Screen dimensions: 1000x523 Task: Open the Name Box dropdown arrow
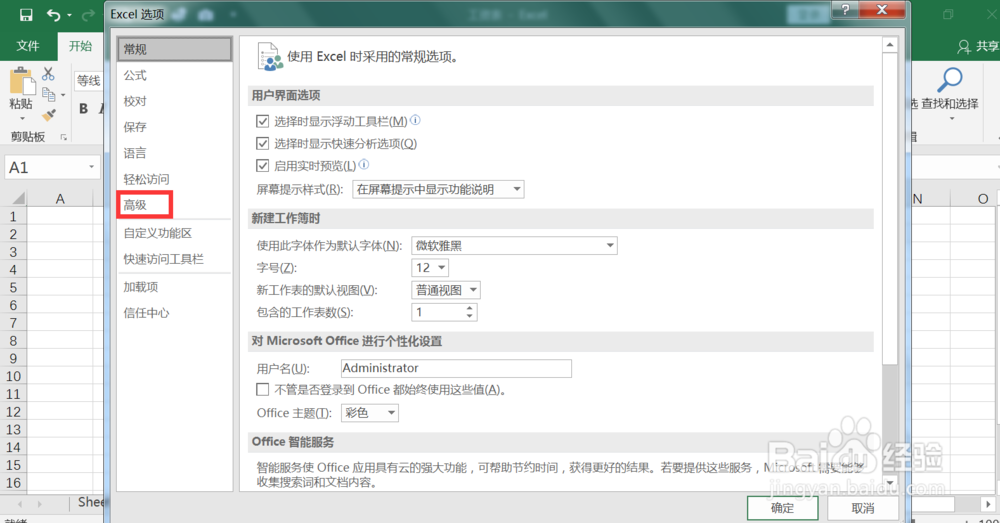91,167
